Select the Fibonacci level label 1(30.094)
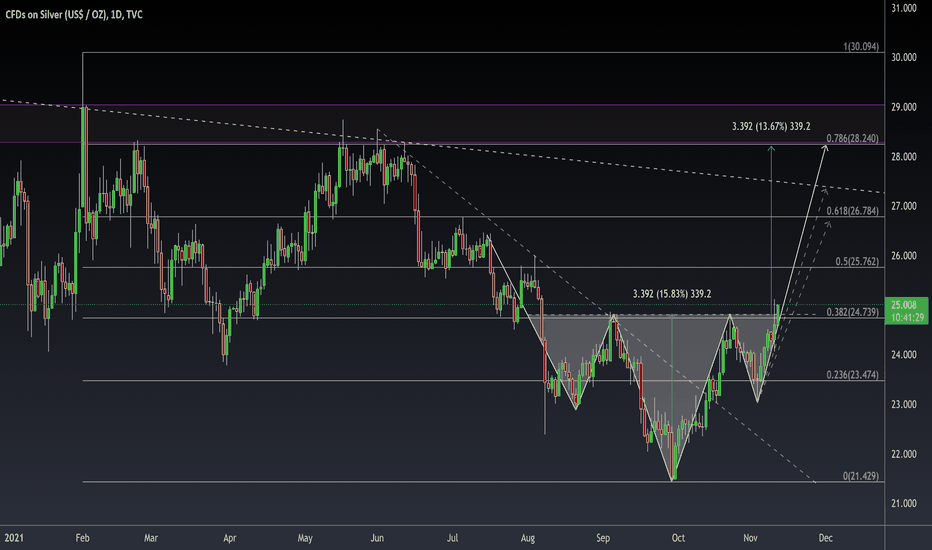This screenshot has height=550, width=932. pyautogui.click(x=861, y=46)
